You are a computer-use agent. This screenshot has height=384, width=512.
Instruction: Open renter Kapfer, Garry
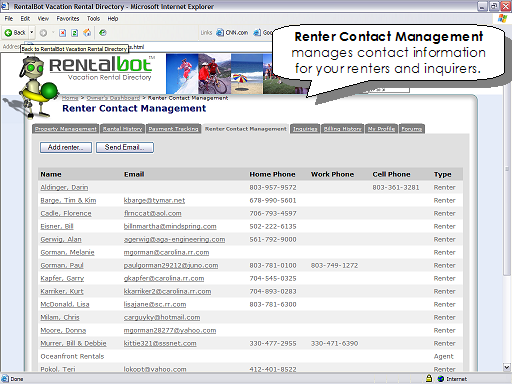(x=62, y=278)
